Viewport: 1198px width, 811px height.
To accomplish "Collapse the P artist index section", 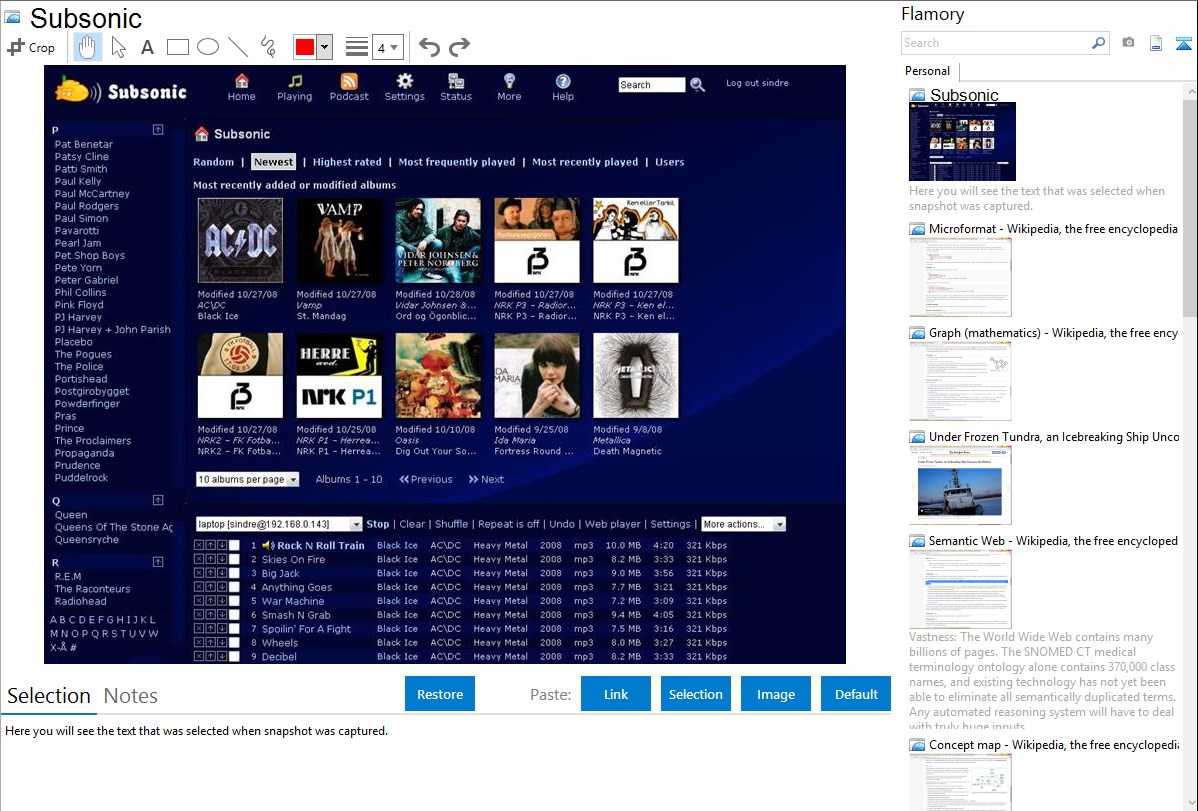I will click(158, 130).
